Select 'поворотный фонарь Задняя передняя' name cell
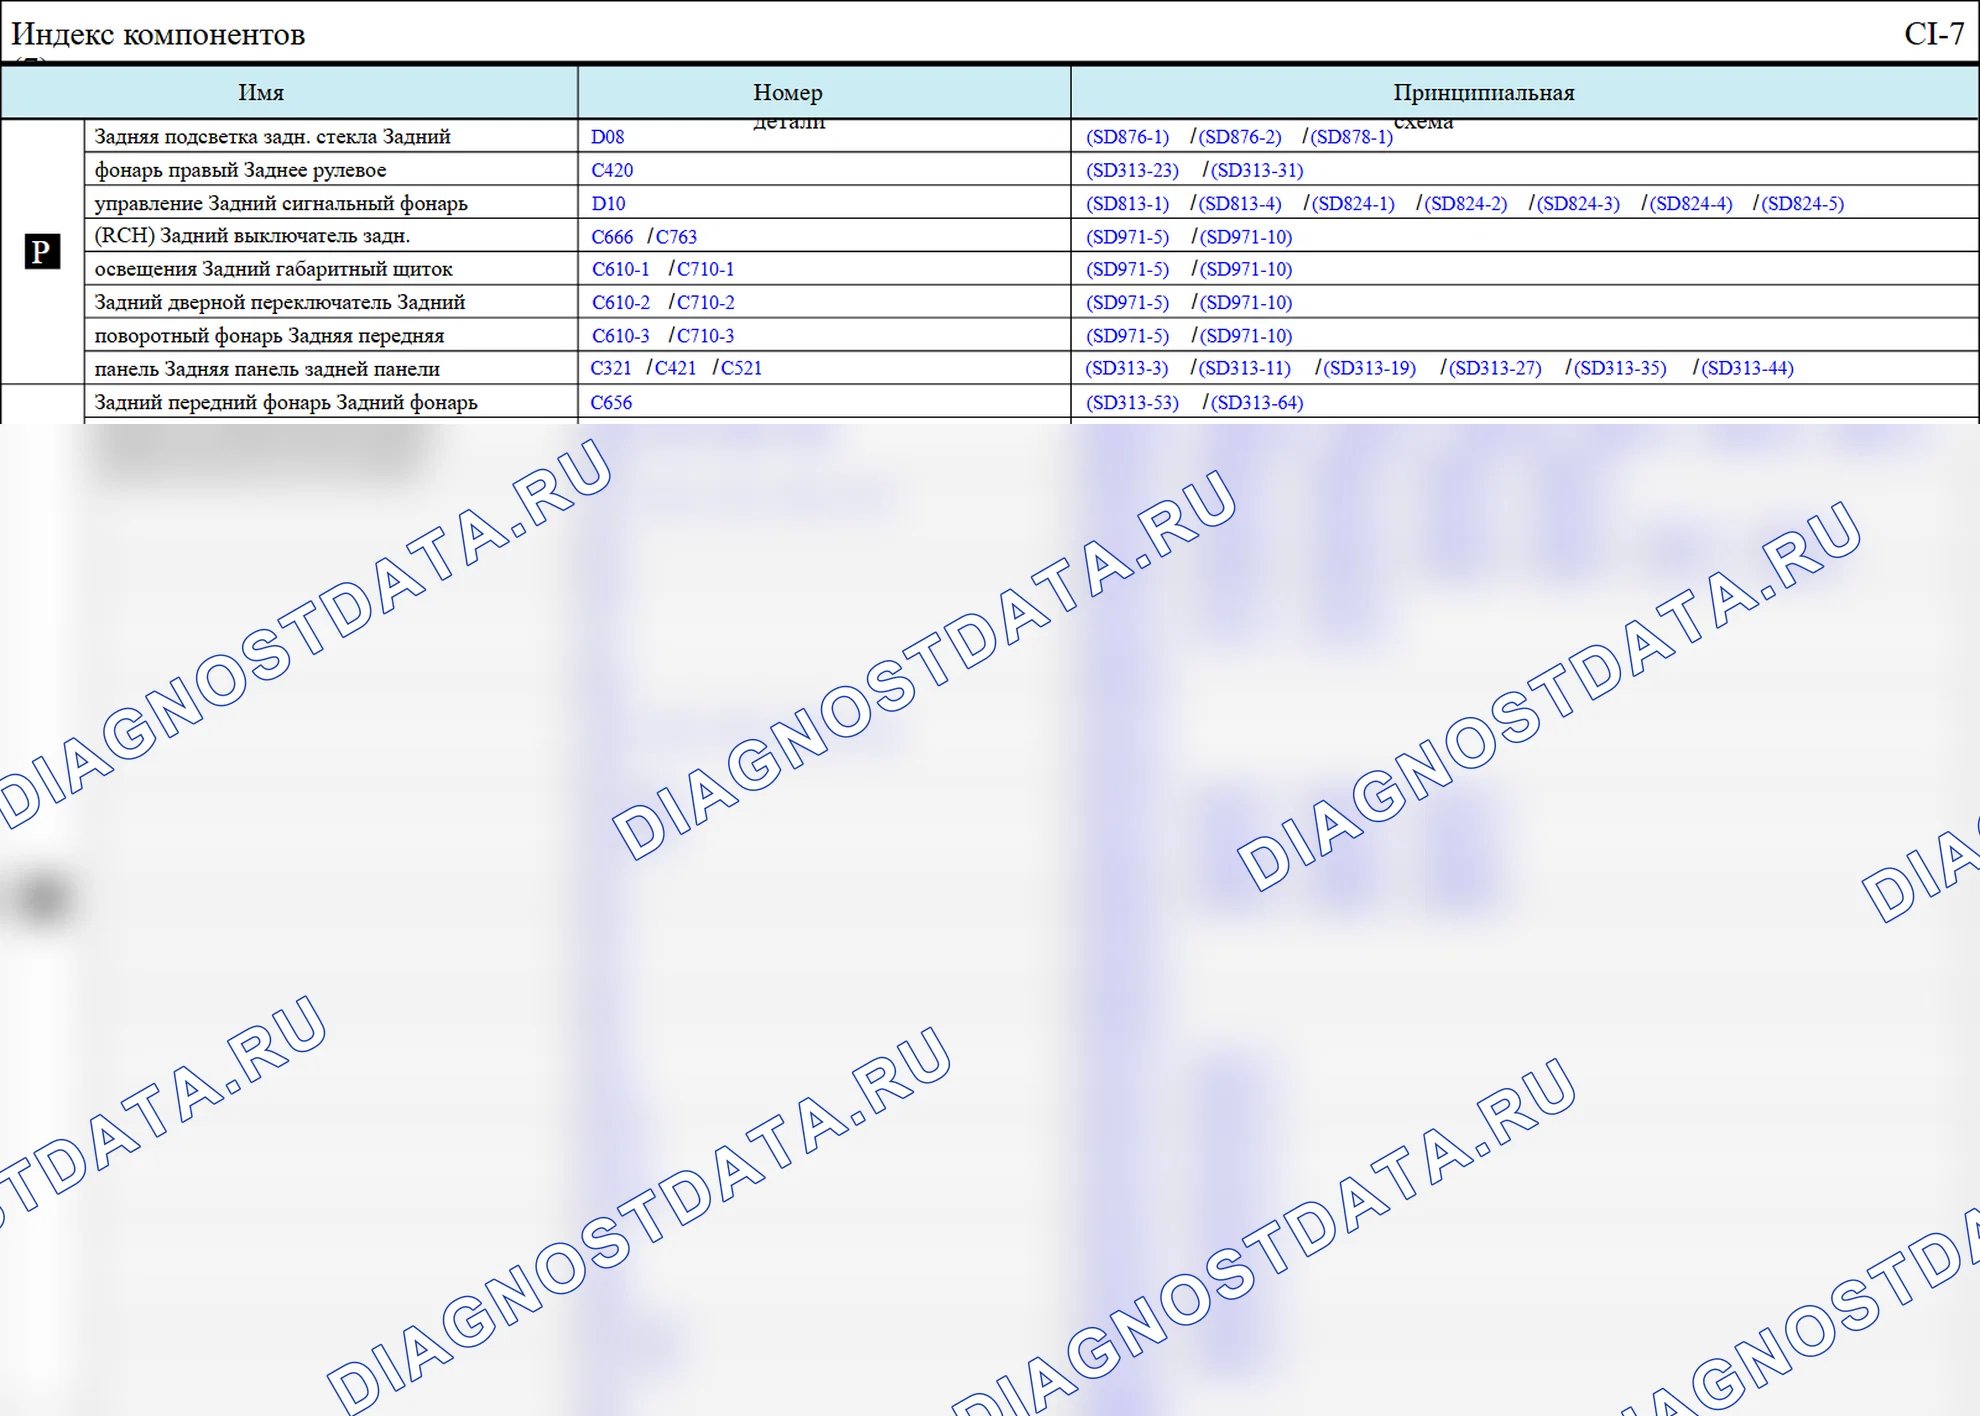The image size is (1980, 1416). 269,336
